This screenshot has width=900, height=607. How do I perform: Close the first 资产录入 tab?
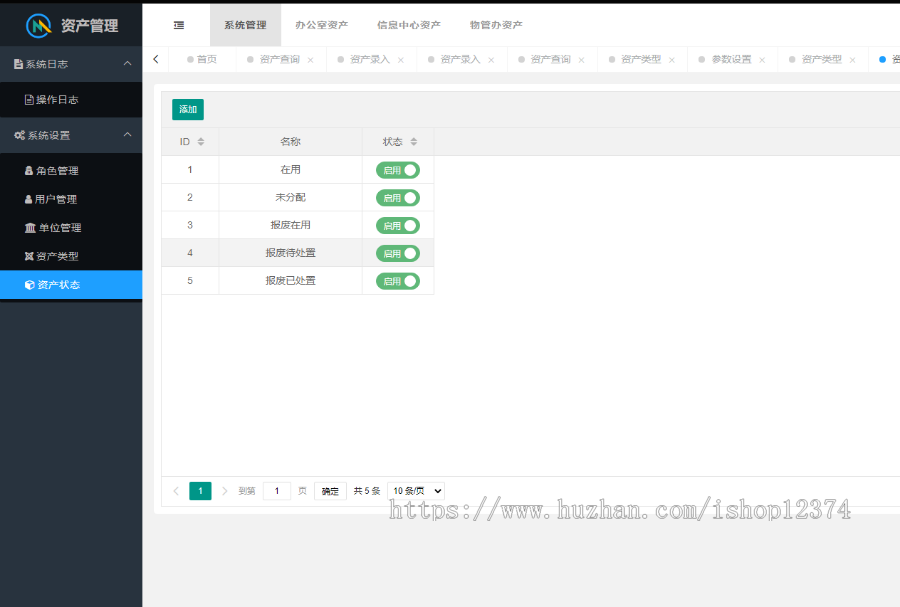click(x=401, y=60)
